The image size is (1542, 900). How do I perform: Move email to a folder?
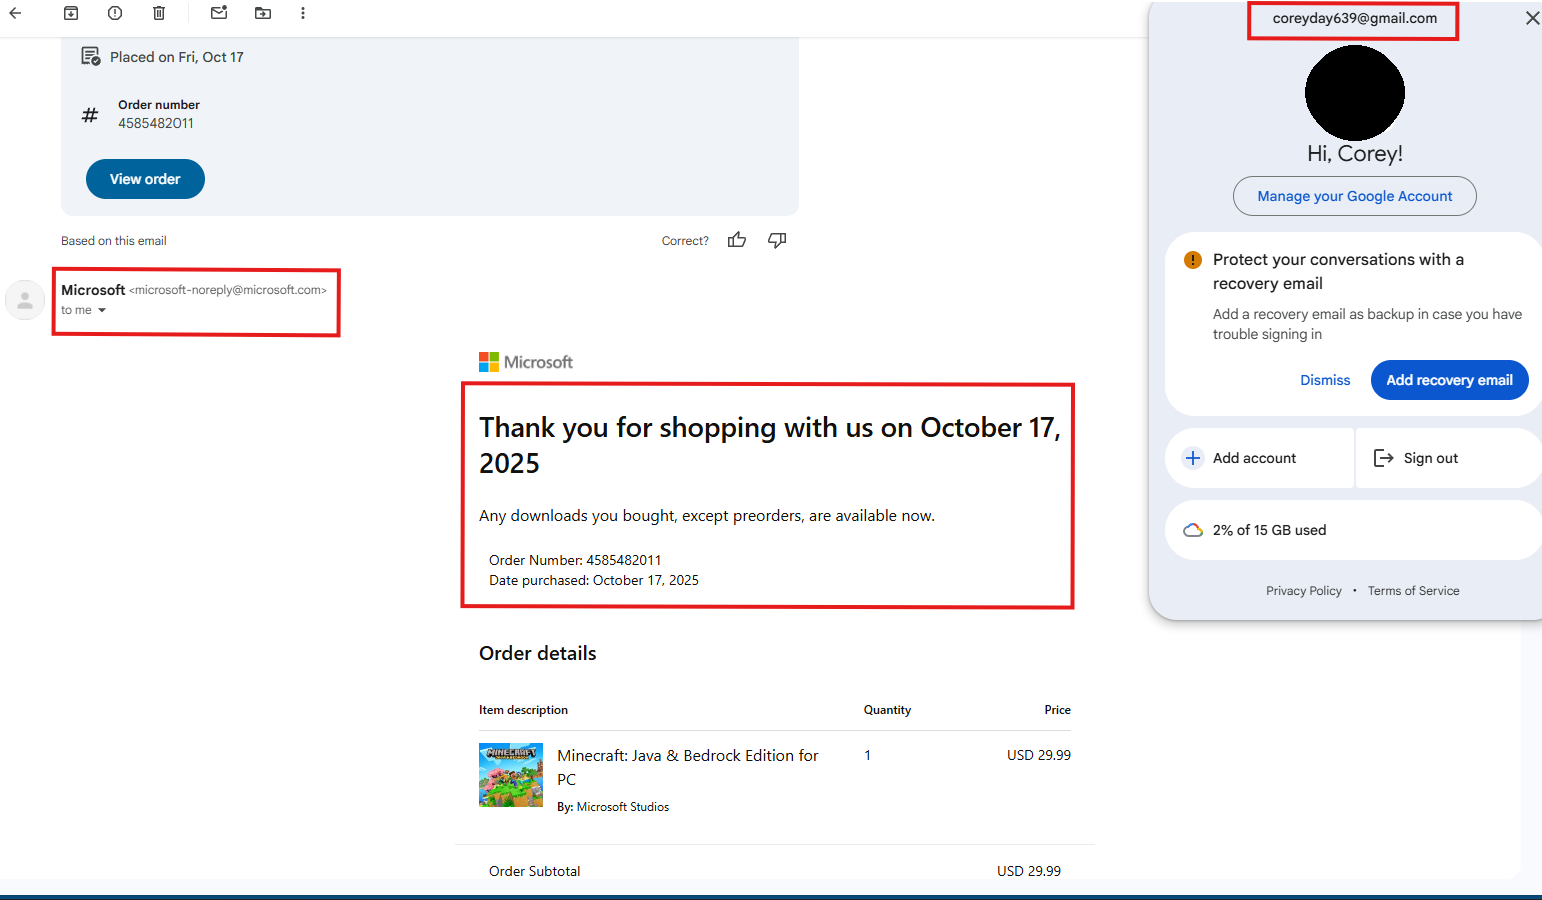(x=263, y=13)
